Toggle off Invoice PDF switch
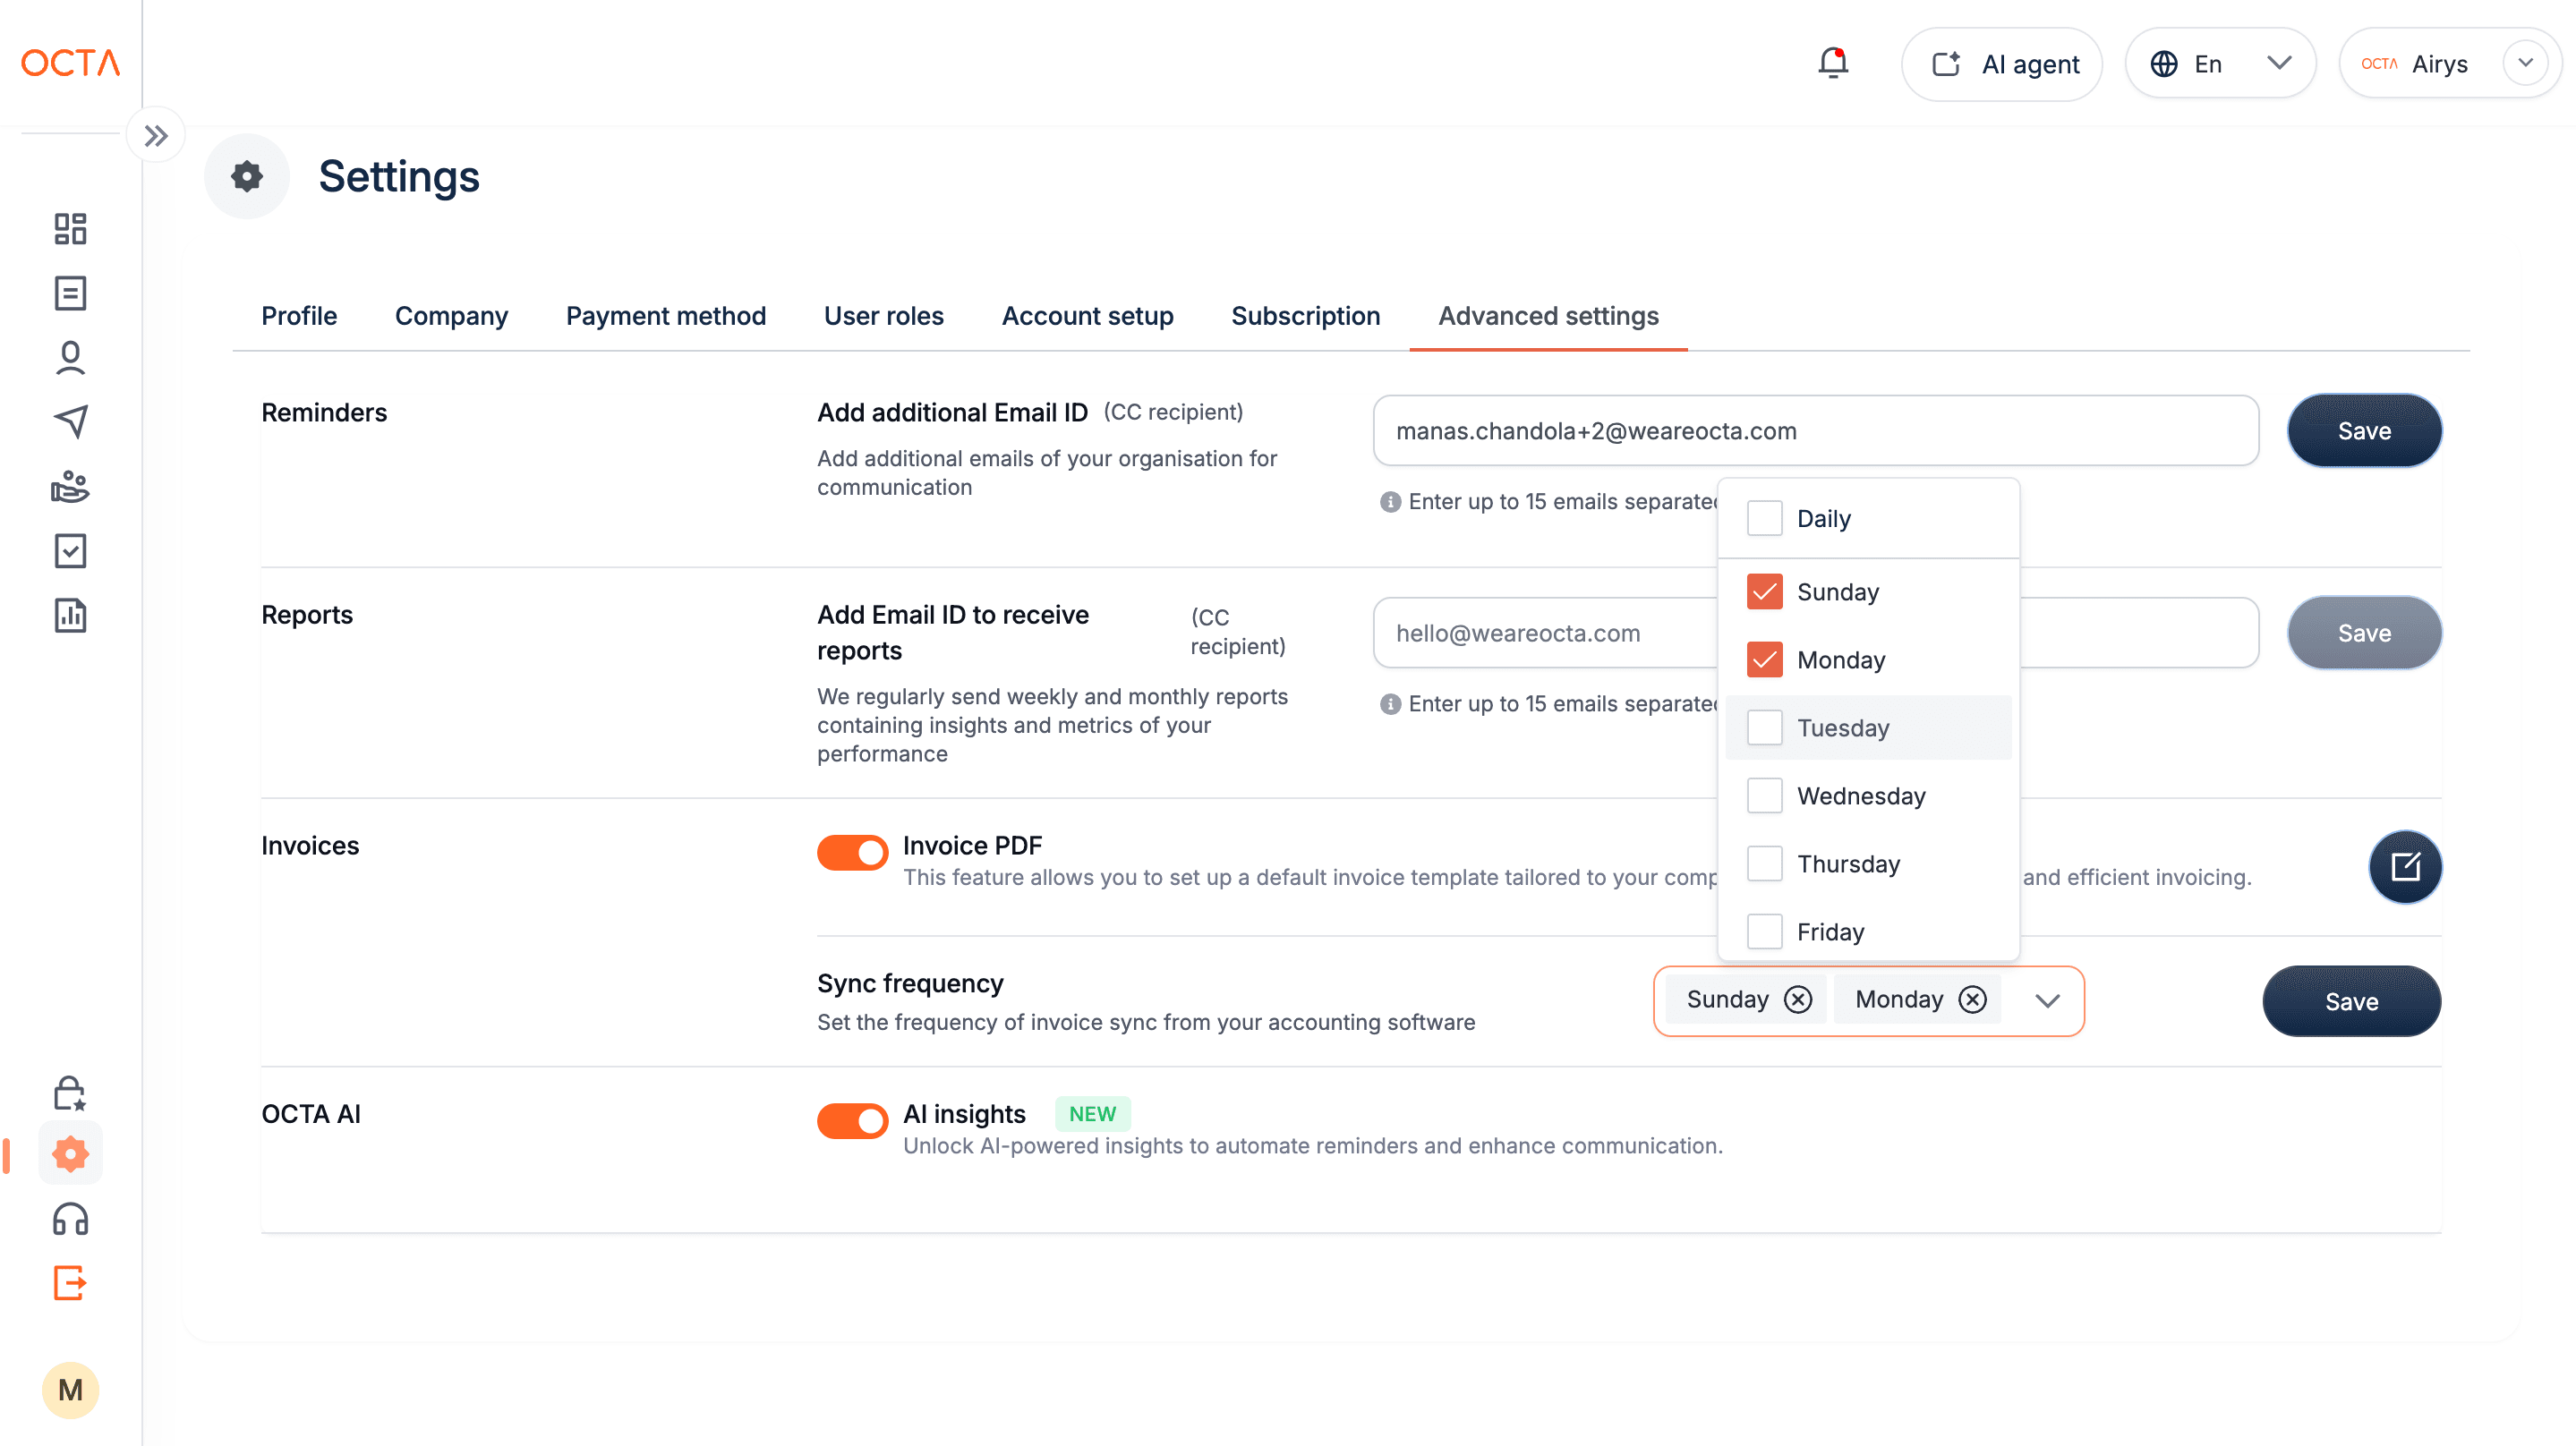Screen dimensions: 2576x1446 [x=852, y=852]
